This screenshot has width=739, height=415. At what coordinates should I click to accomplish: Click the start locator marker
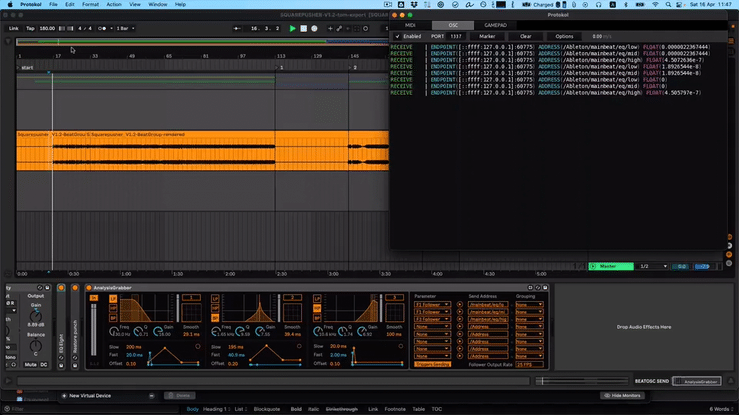click(x=27, y=67)
